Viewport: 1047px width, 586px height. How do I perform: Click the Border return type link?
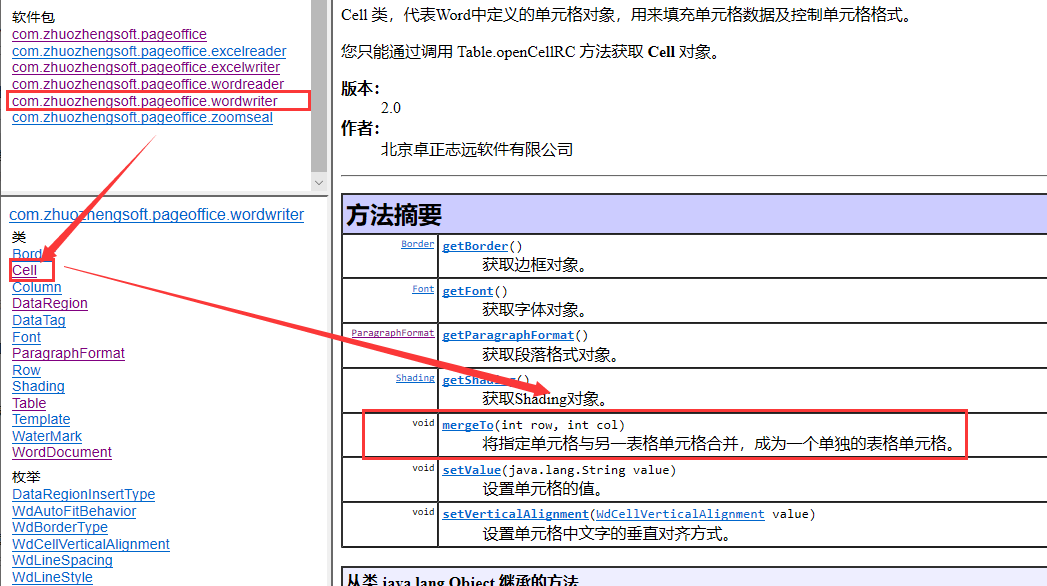[x=417, y=244]
